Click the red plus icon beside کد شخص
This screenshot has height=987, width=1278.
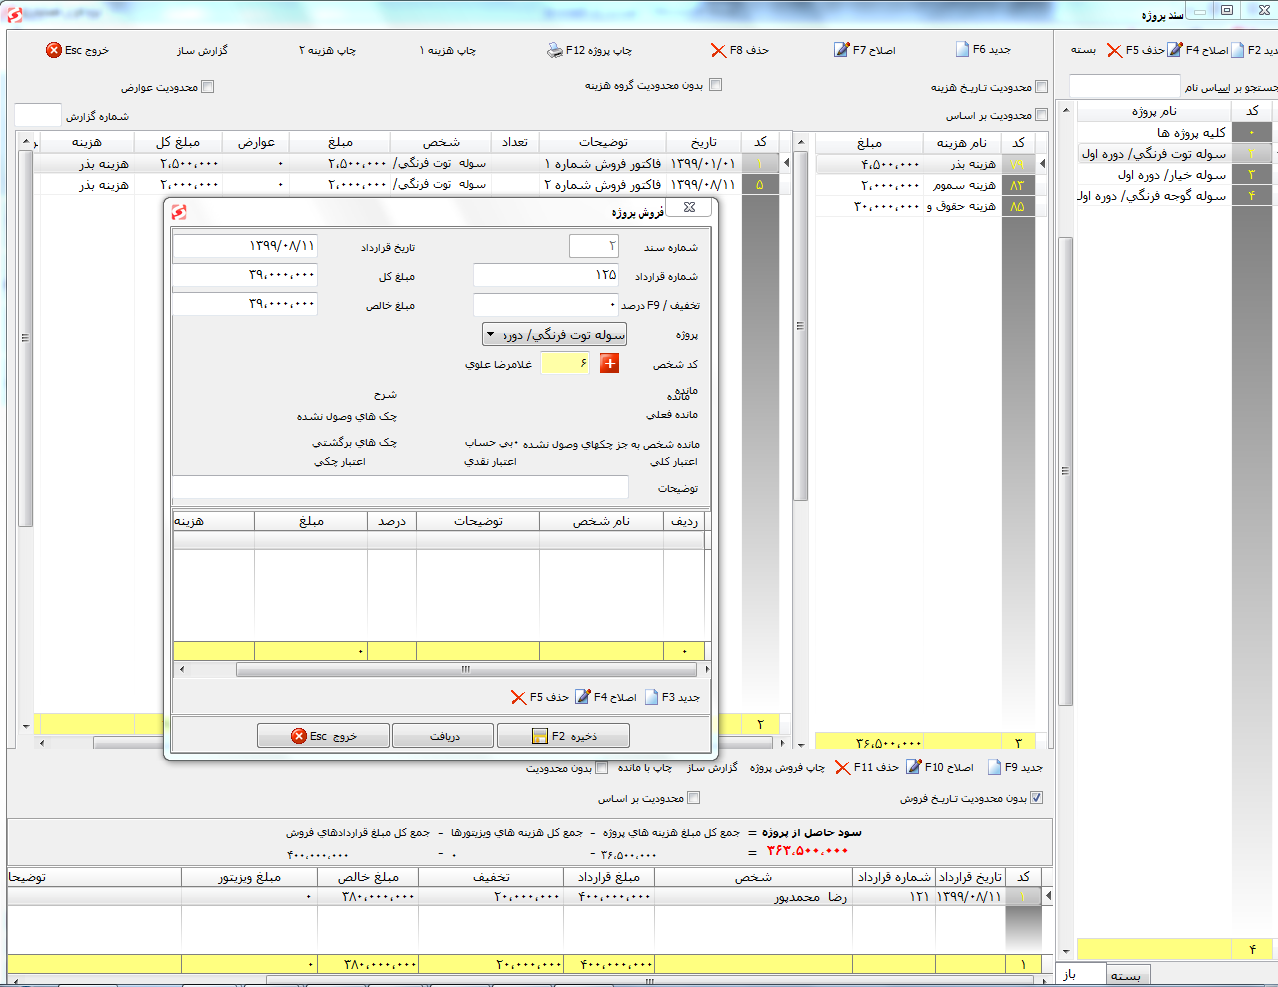point(609,363)
